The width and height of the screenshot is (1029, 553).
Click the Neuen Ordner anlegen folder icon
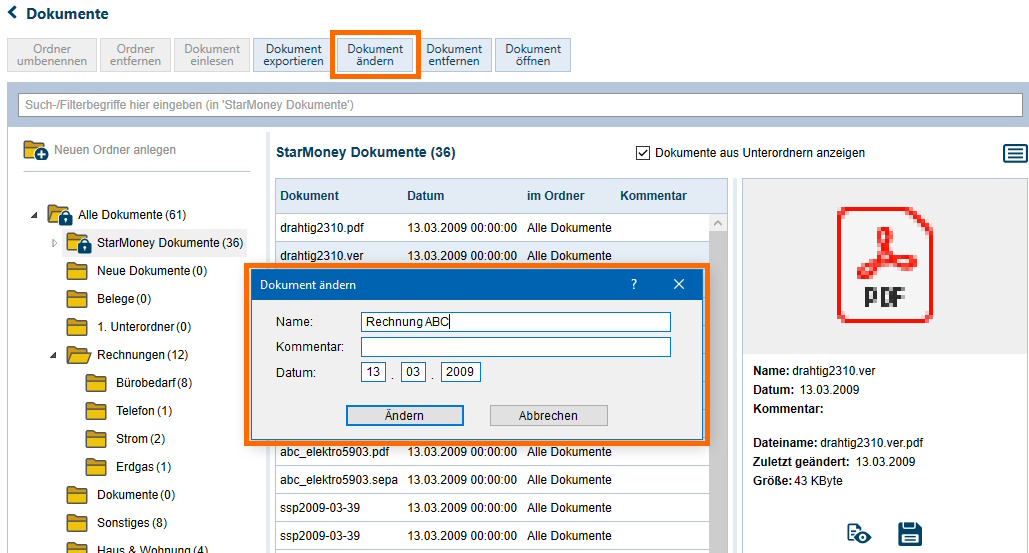pyautogui.click(x=35, y=150)
